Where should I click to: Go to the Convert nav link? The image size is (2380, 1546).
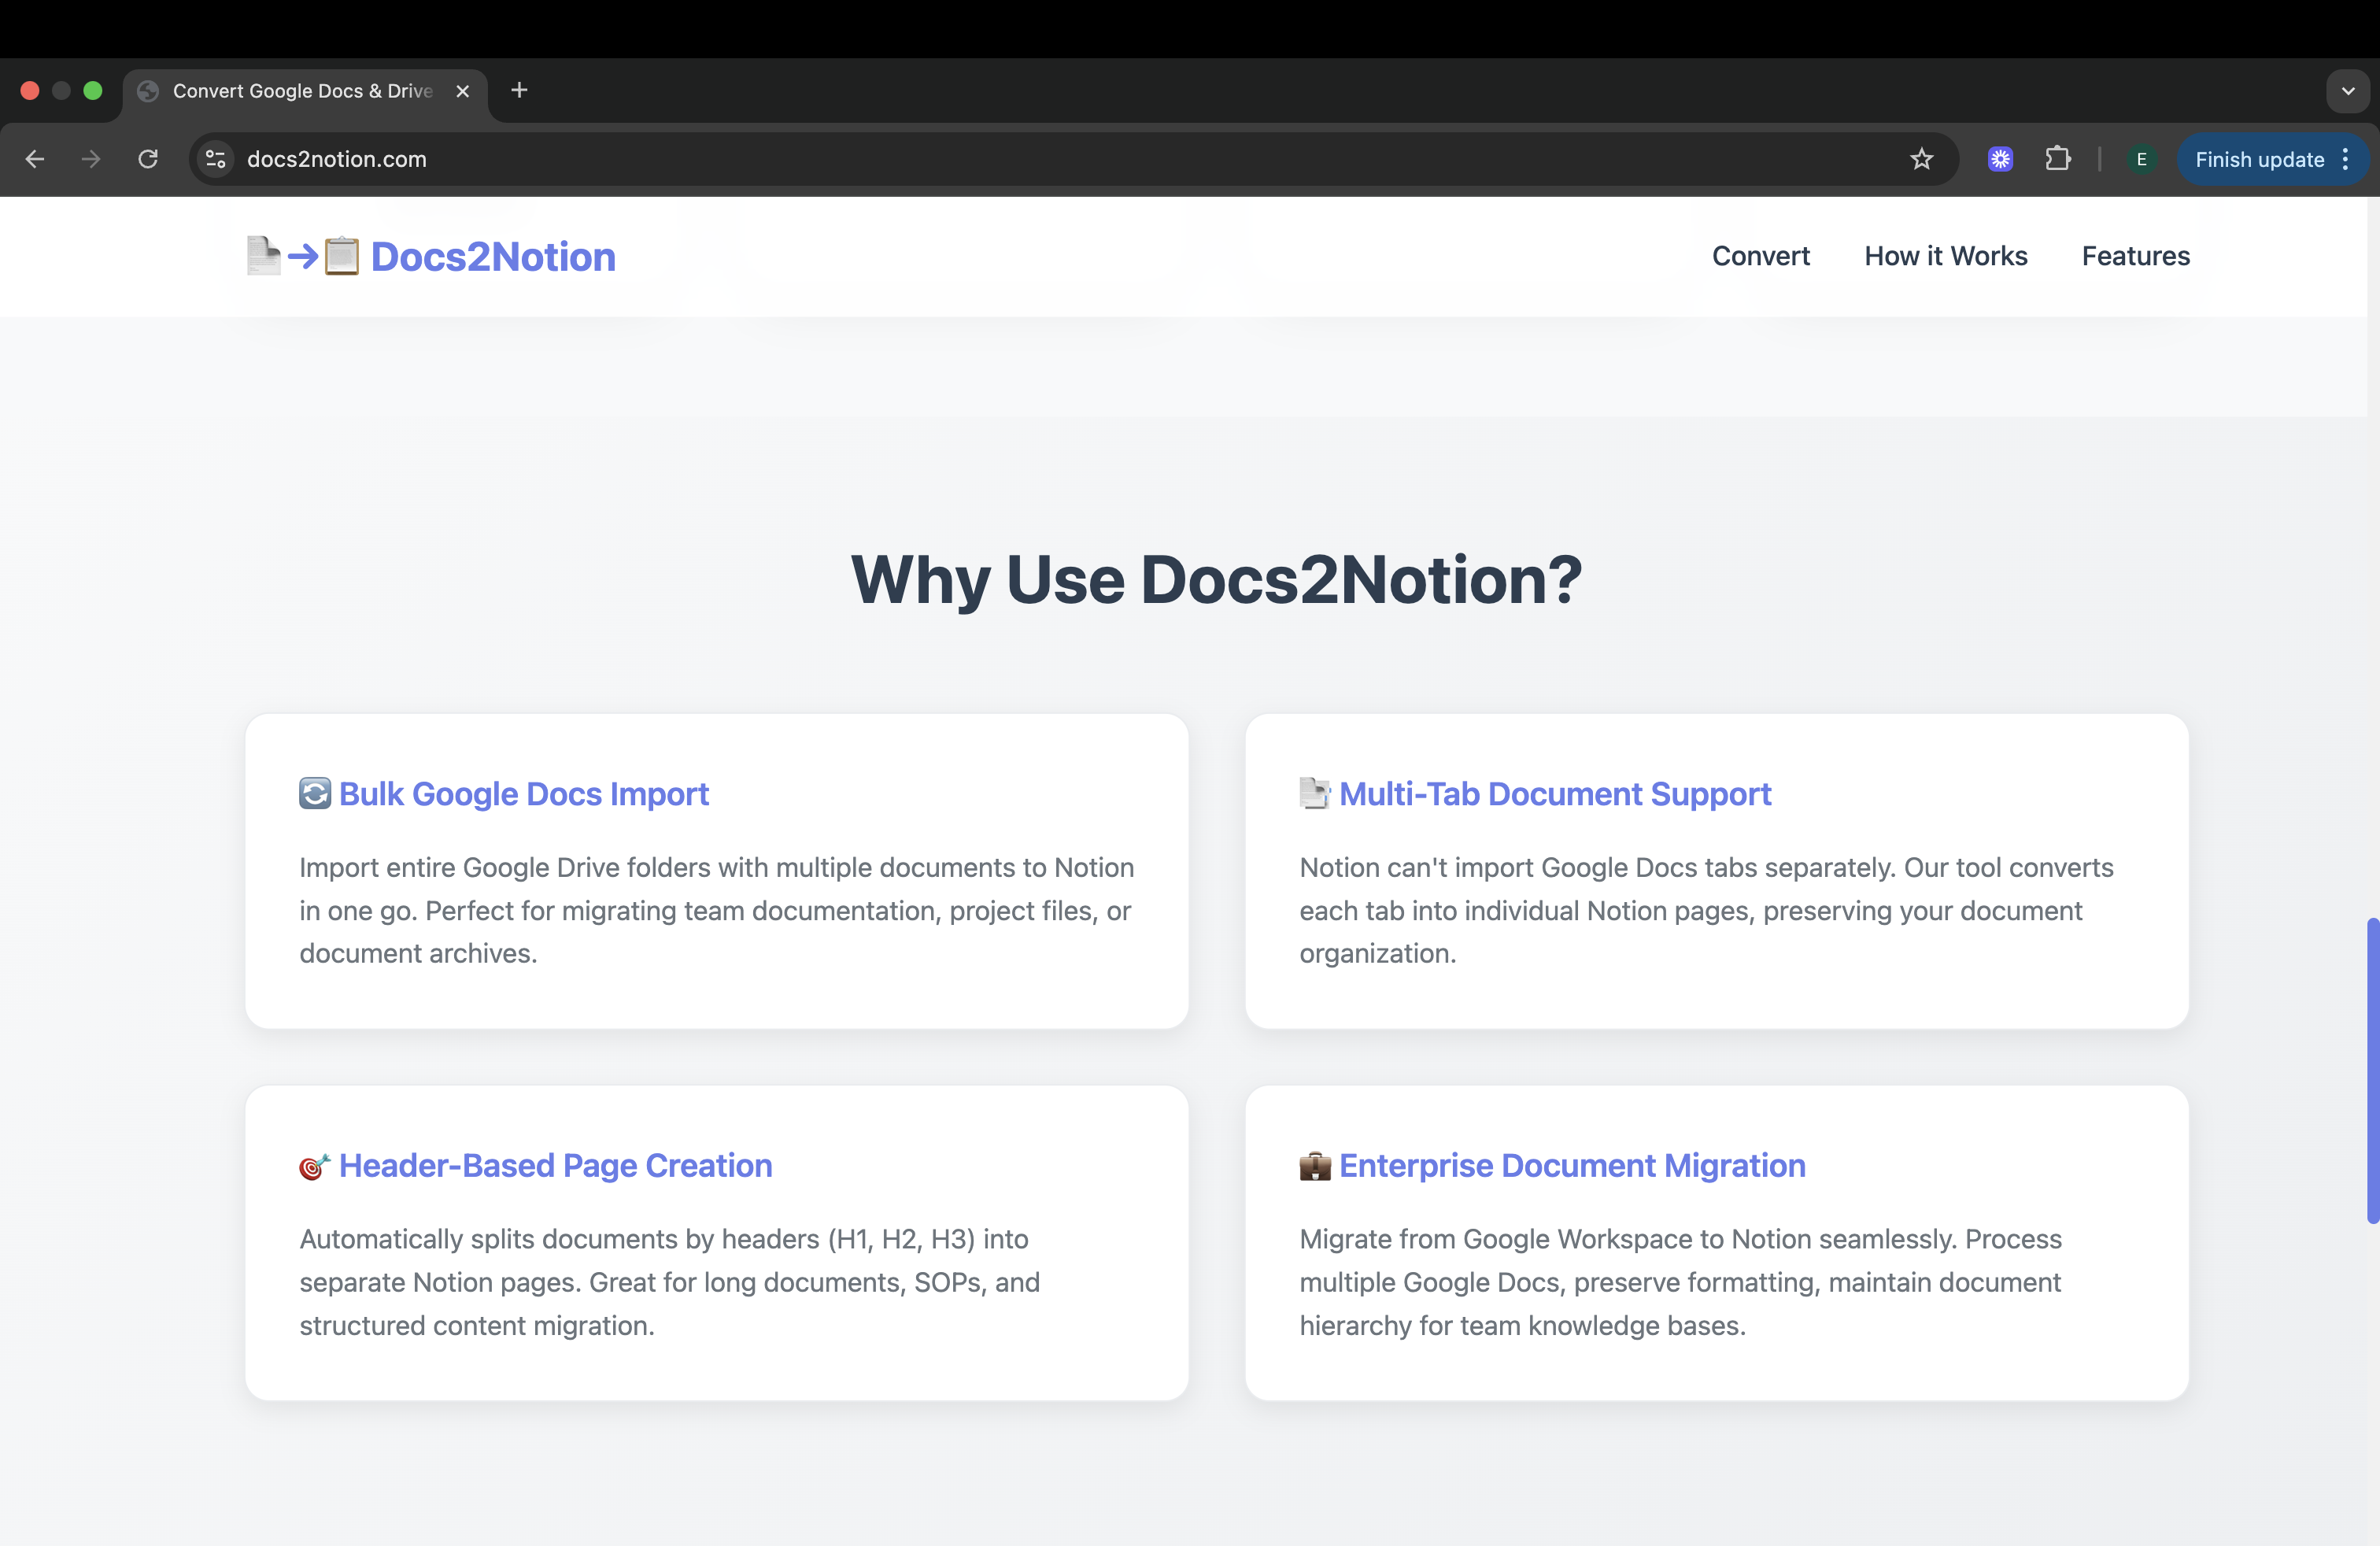(x=1760, y=256)
